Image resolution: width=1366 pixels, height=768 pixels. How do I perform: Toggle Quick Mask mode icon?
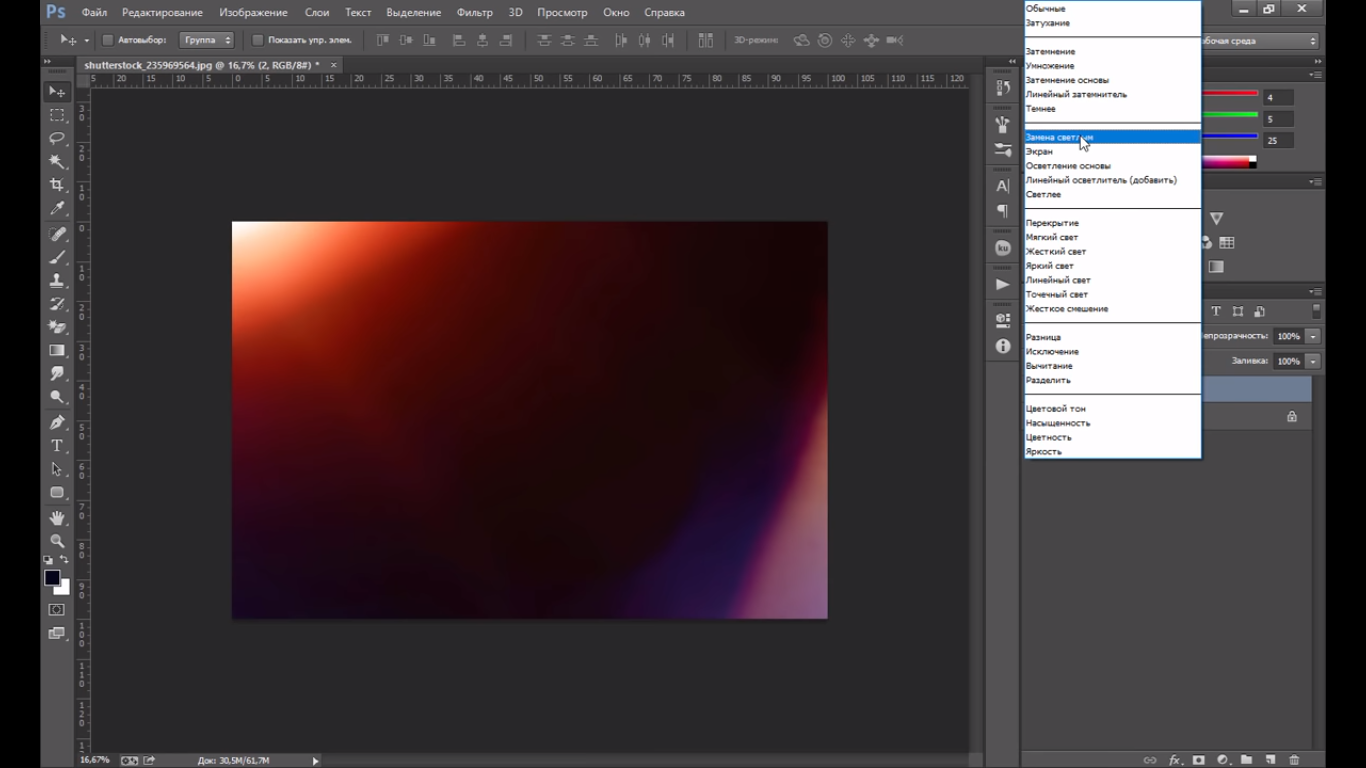pos(57,610)
